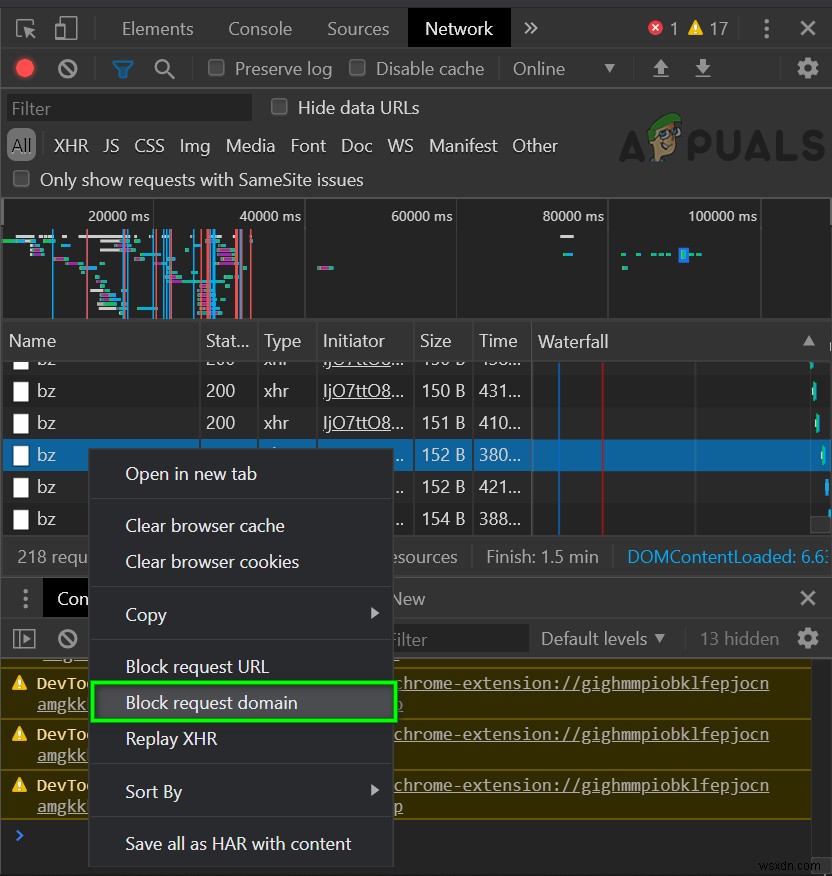
Task: Click the red record network log button
Action: tap(24, 69)
